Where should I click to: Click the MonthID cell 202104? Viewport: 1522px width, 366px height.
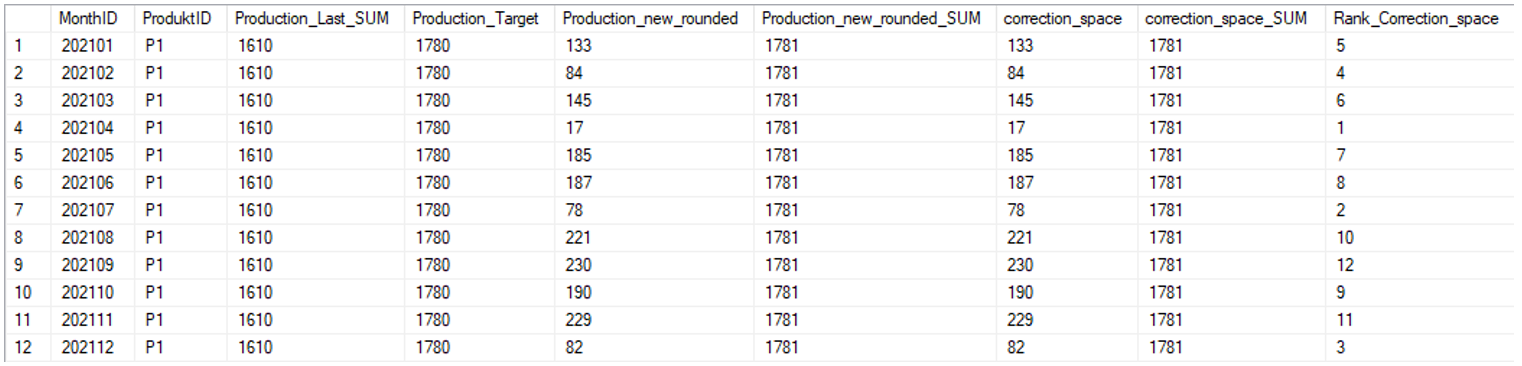[x=92, y=128]
